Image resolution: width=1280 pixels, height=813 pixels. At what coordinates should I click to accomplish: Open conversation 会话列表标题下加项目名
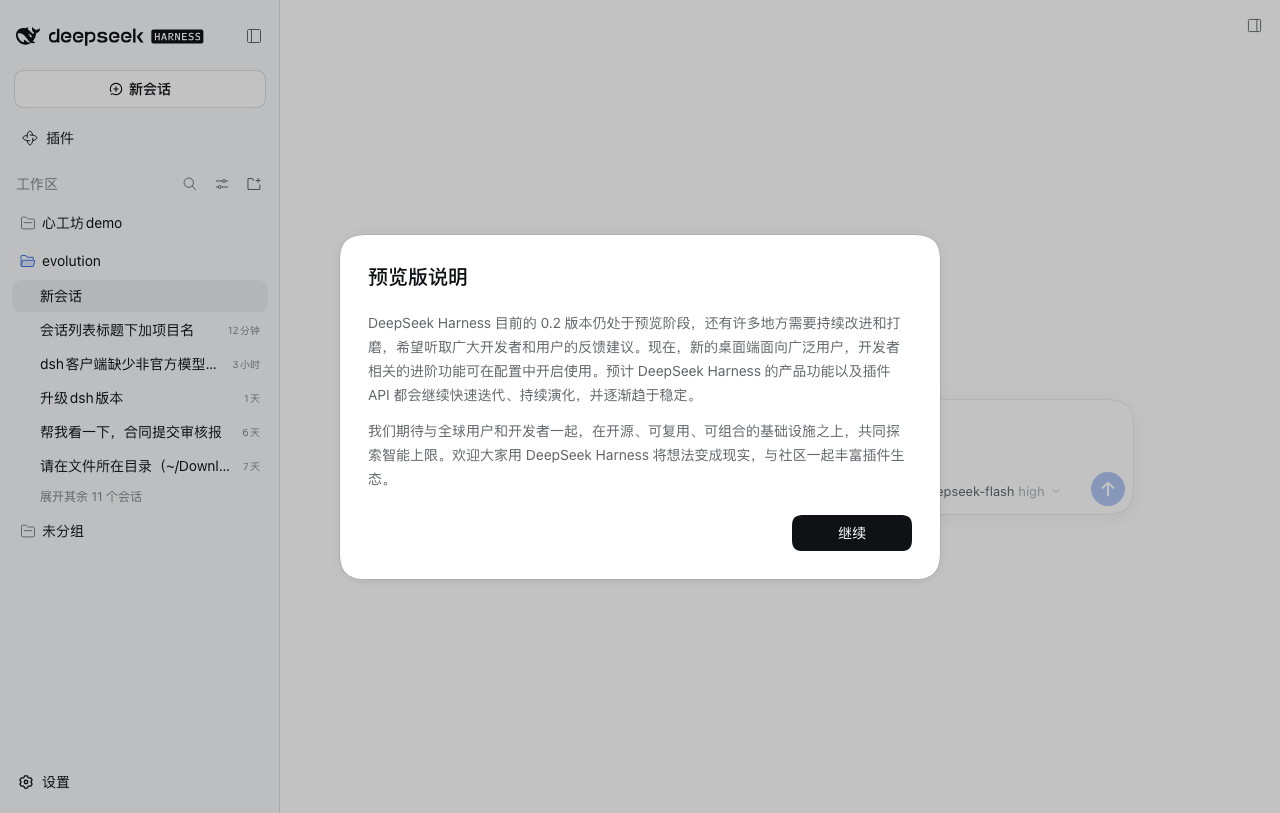(x=140, y=330)
